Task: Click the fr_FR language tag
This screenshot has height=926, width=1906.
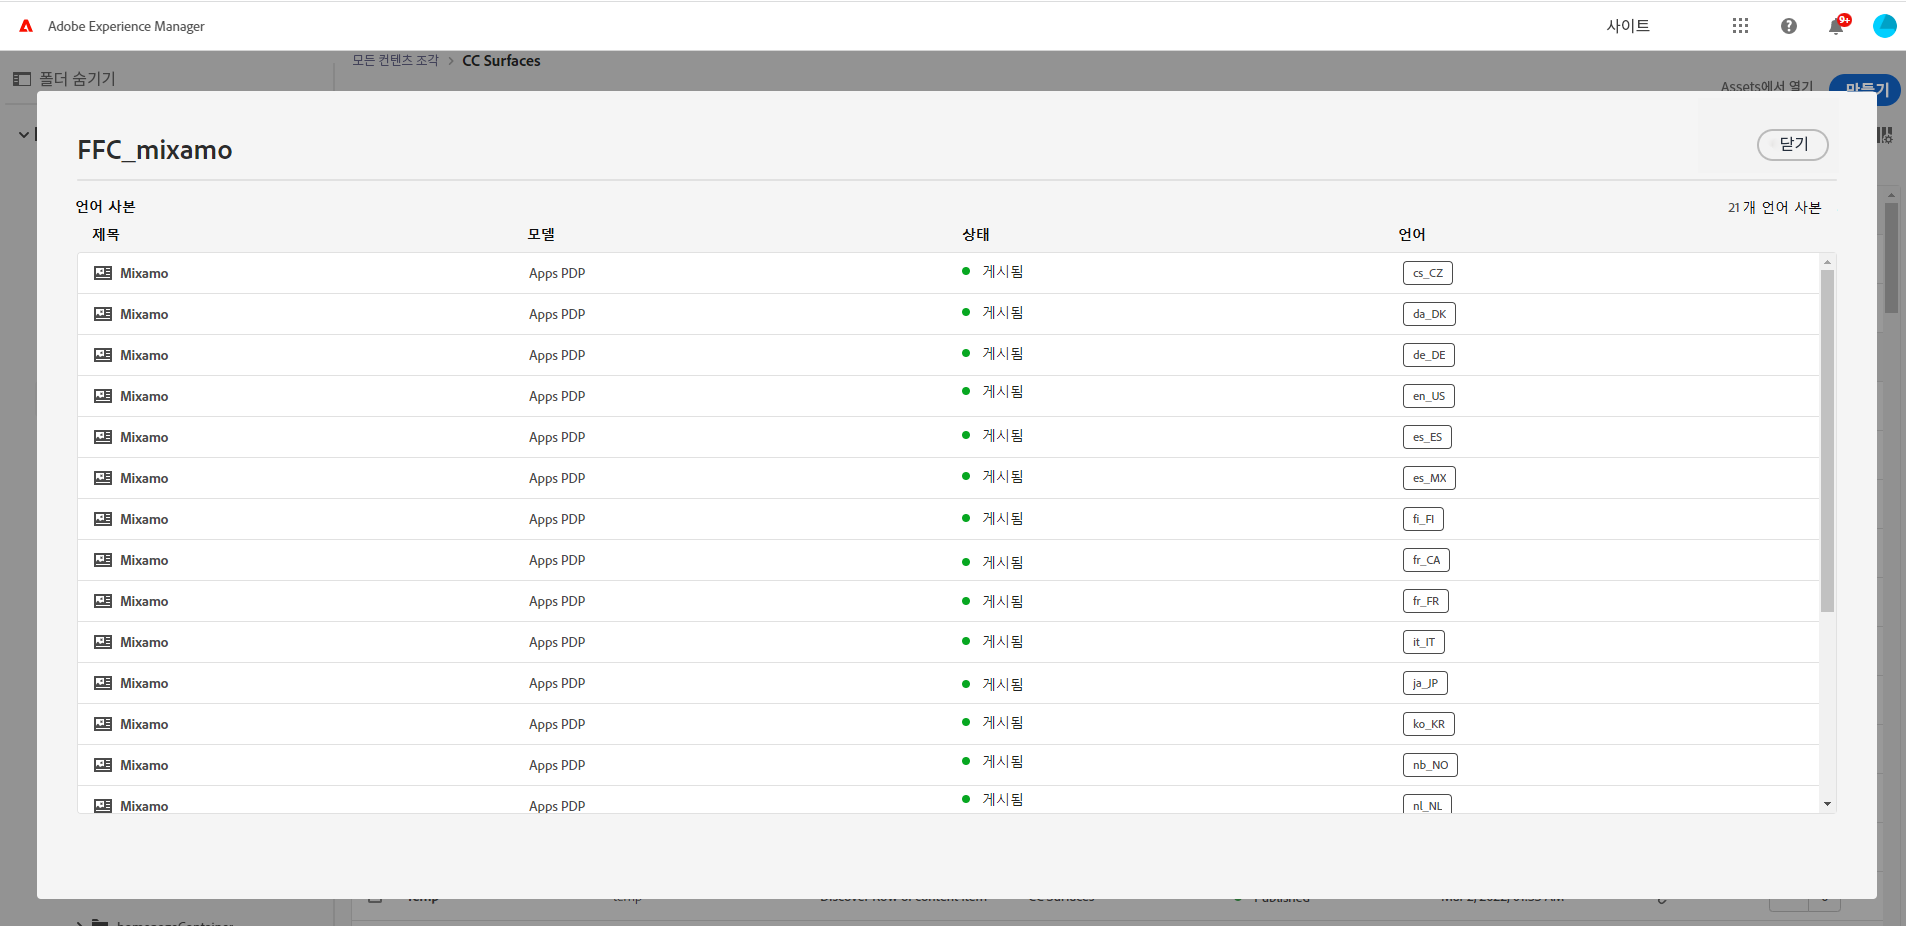Action: [1425, 601]
